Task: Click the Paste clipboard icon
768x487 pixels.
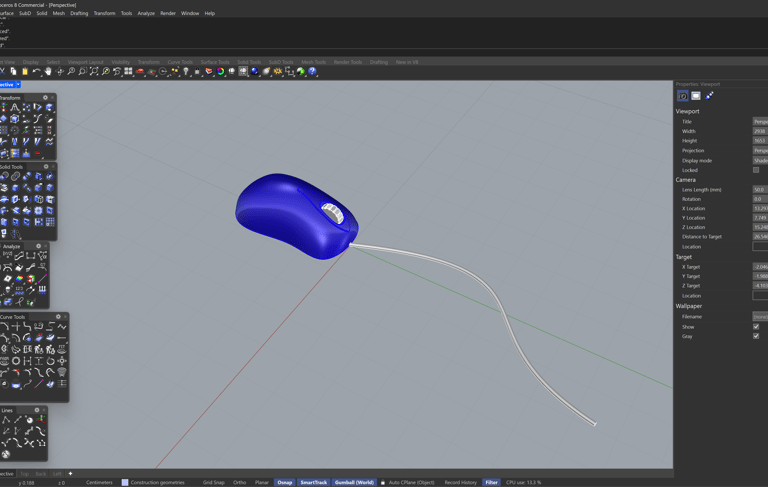Action: point(25,72)
